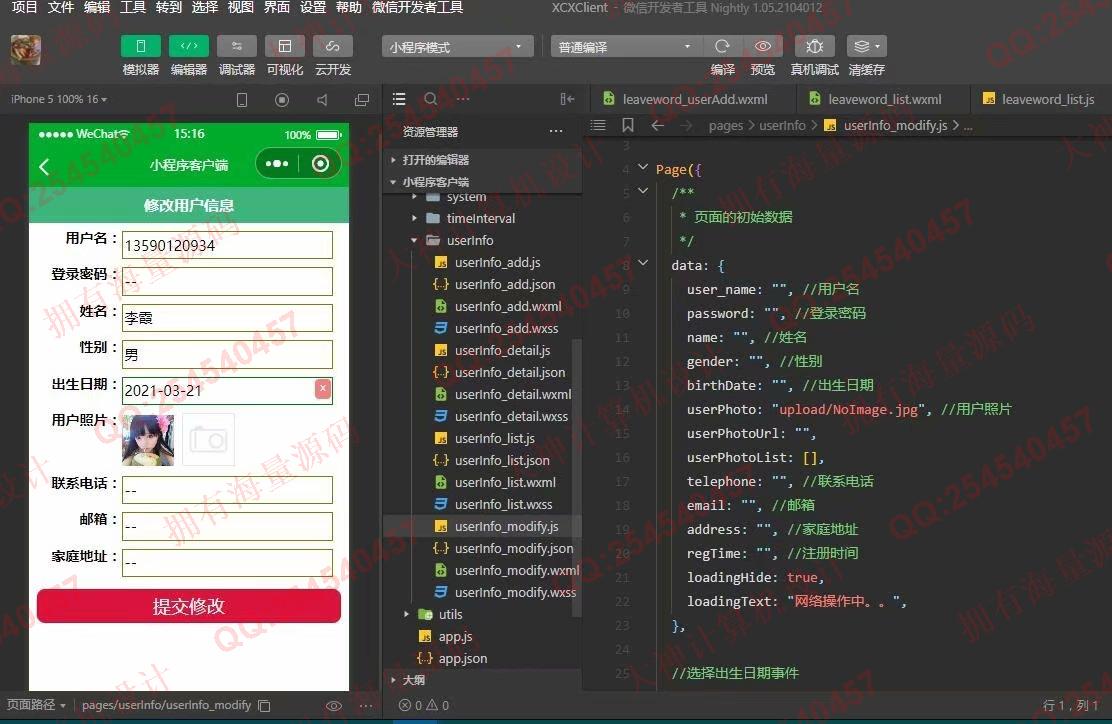Fold the Page({ code block

pyautogui.click(x=643, y=167)
